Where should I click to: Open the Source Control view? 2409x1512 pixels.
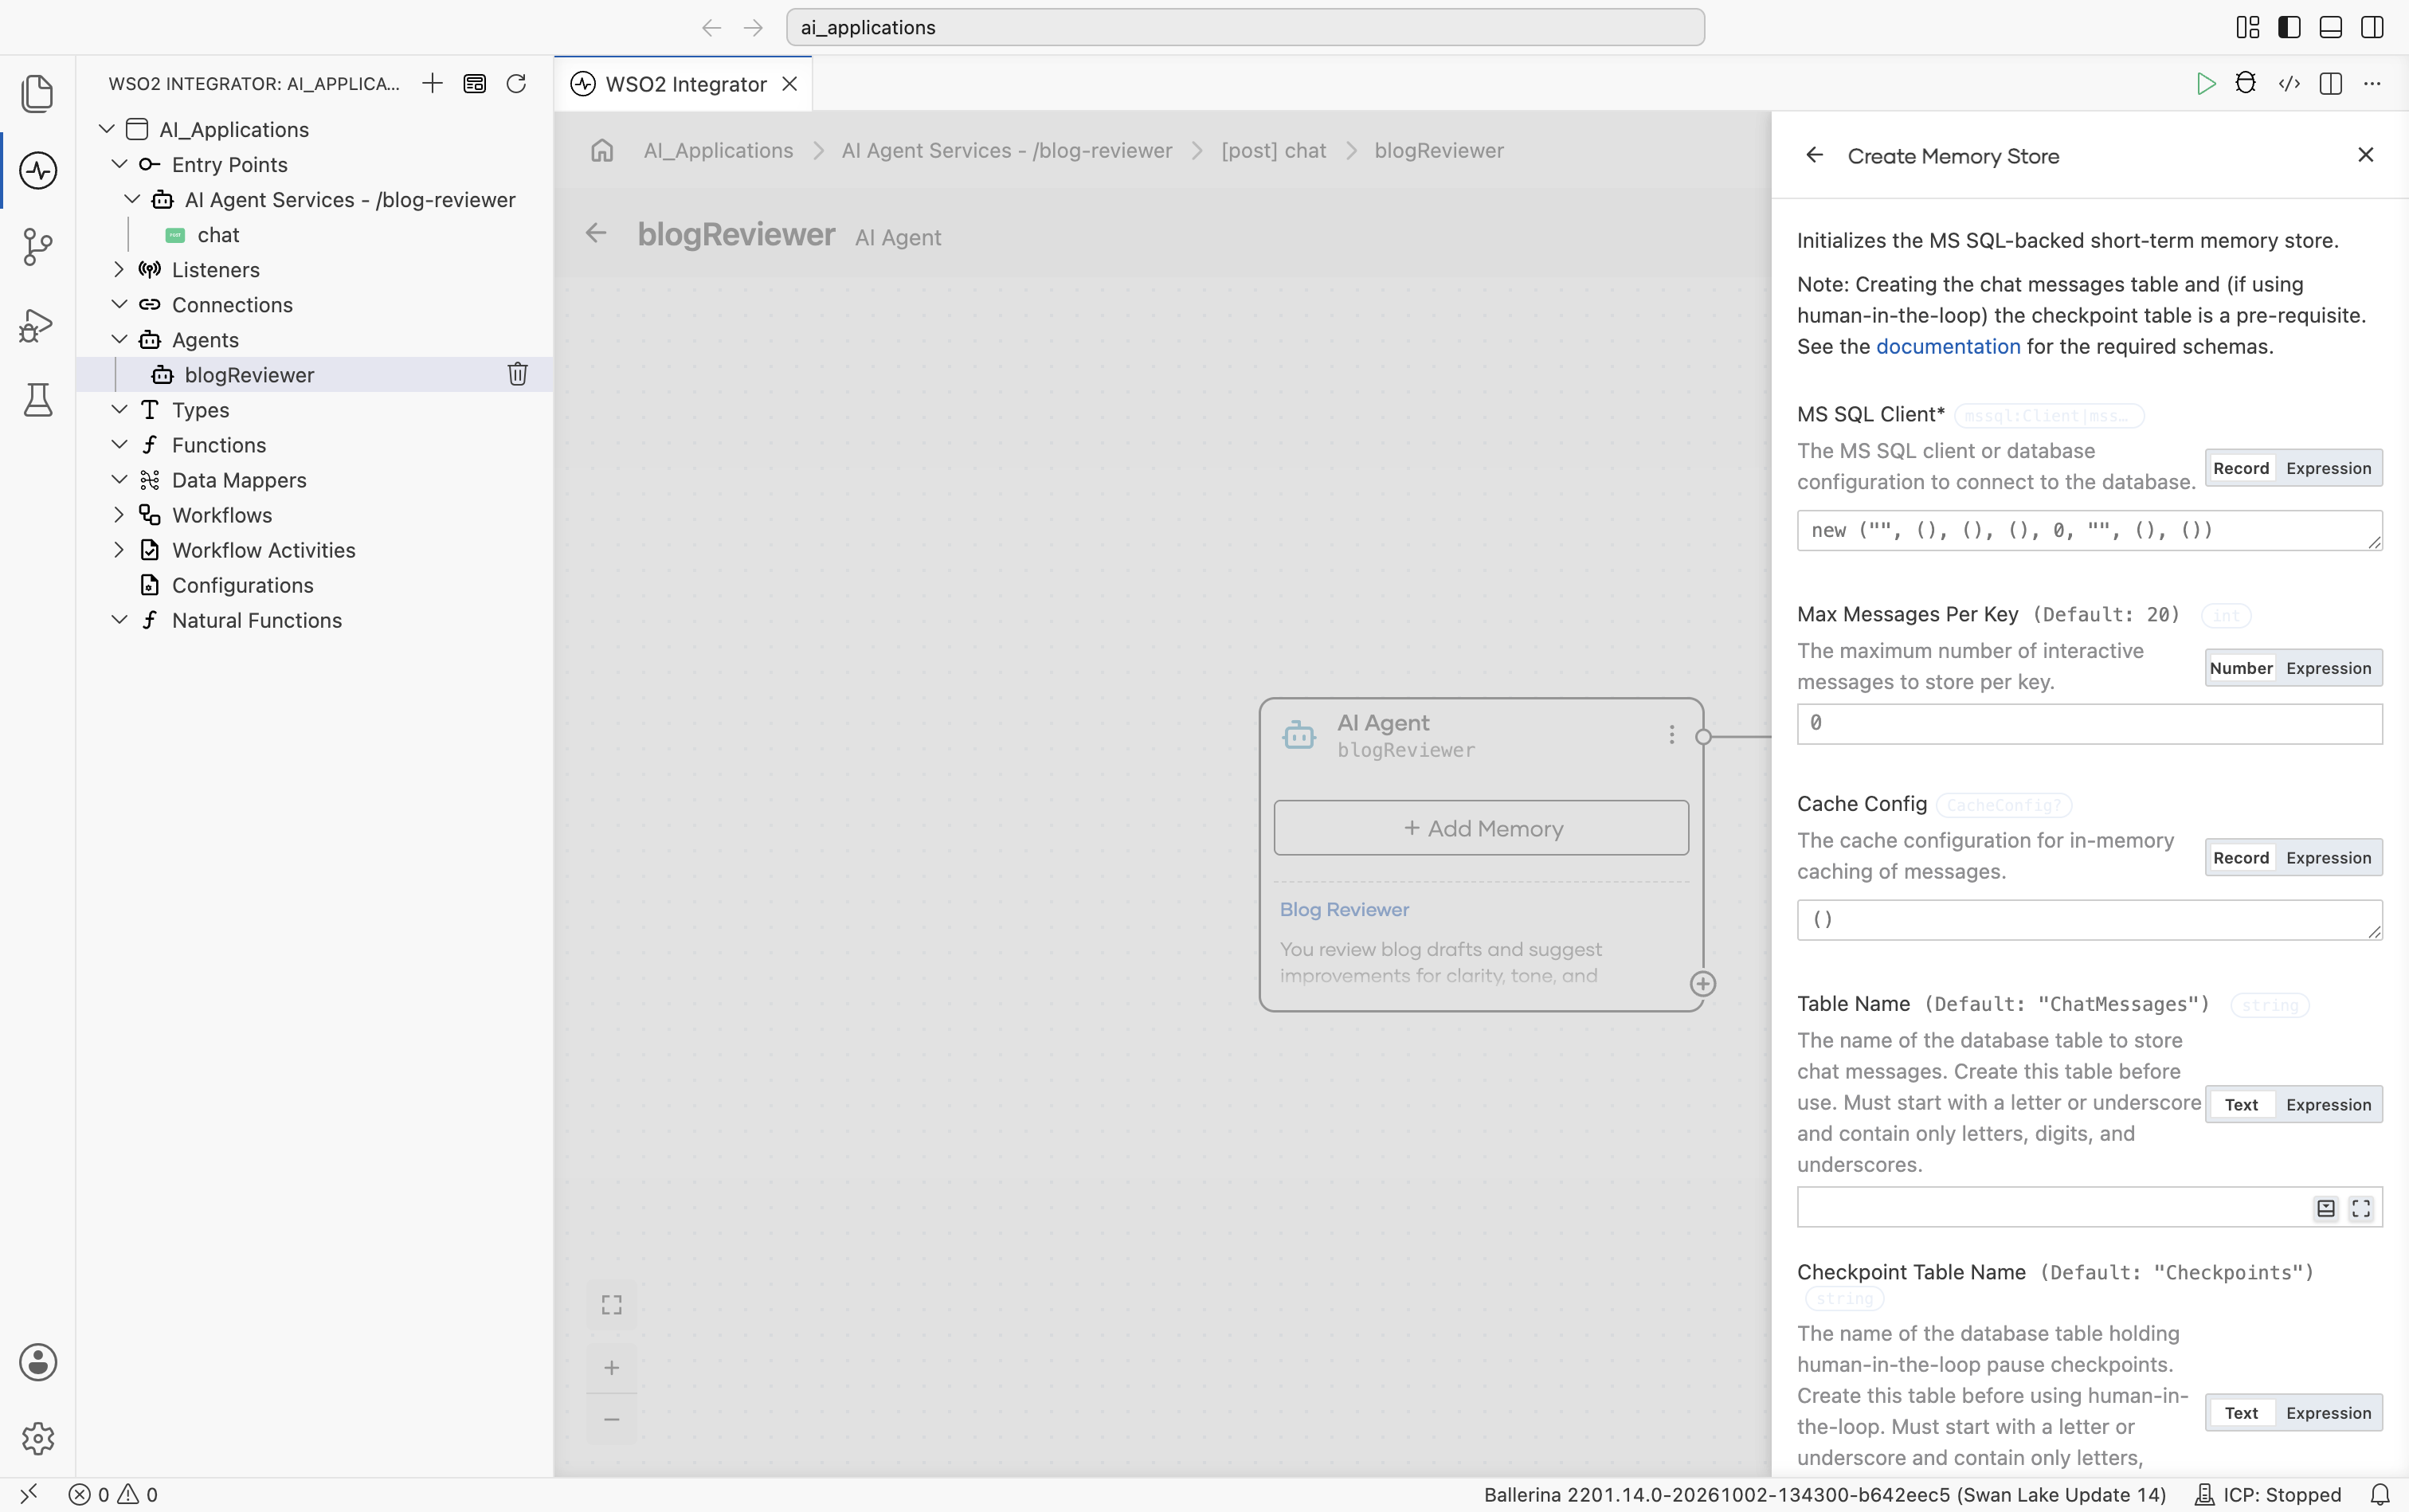coord(38,246)
